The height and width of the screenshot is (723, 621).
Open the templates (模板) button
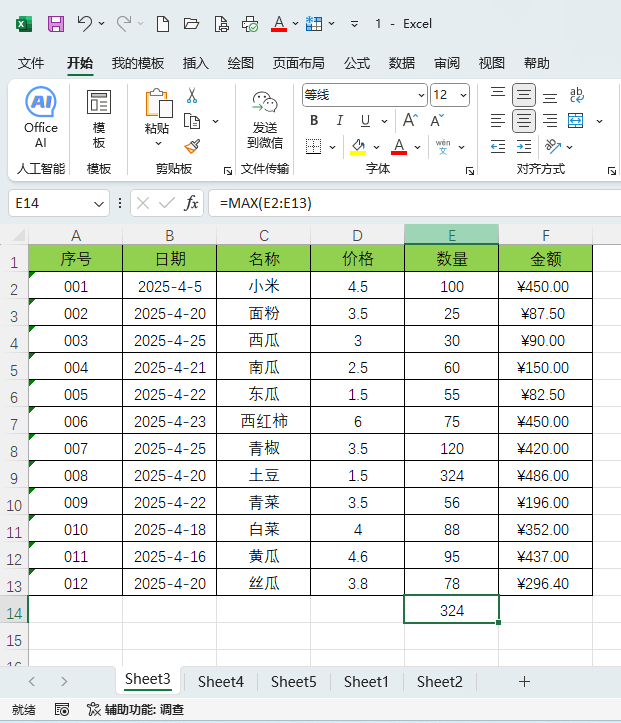click(x=99, y=119)
